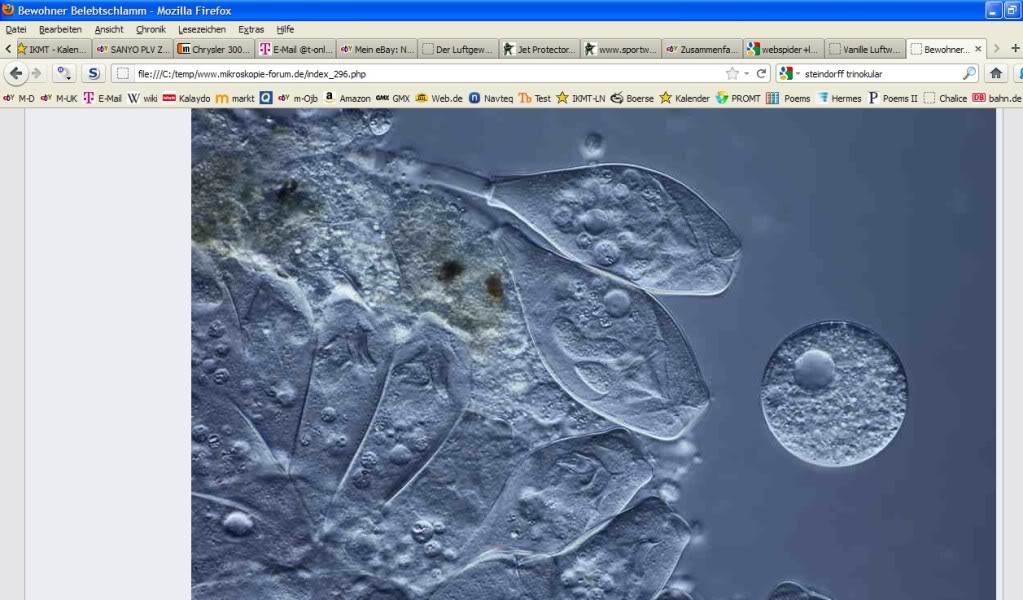This screenshot has width=1023, height=600.
Task: Open the markt bookmark
Action: click(x=235, y=98)
